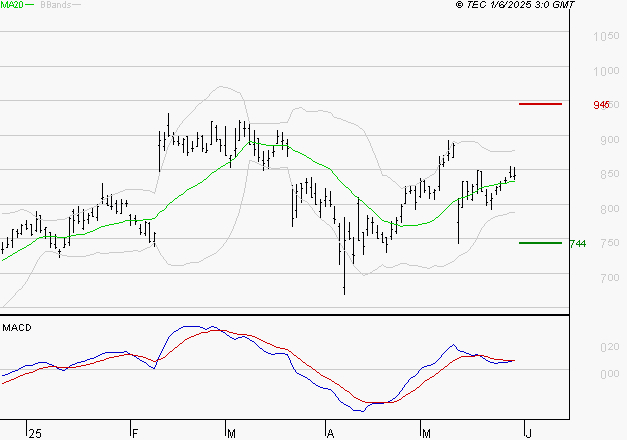Viewport: 627px width, 440px height.
Task: Select the F February marker on time axis
Action: pos(135,432)
